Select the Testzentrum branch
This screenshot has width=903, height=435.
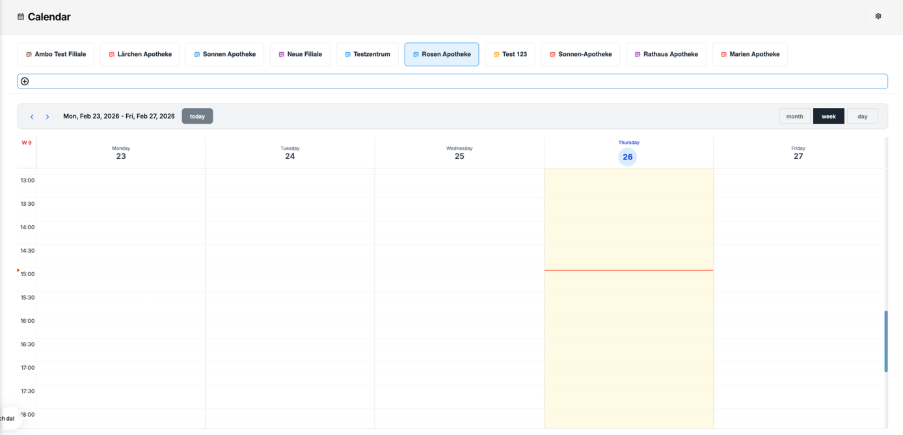pos(367,54)
